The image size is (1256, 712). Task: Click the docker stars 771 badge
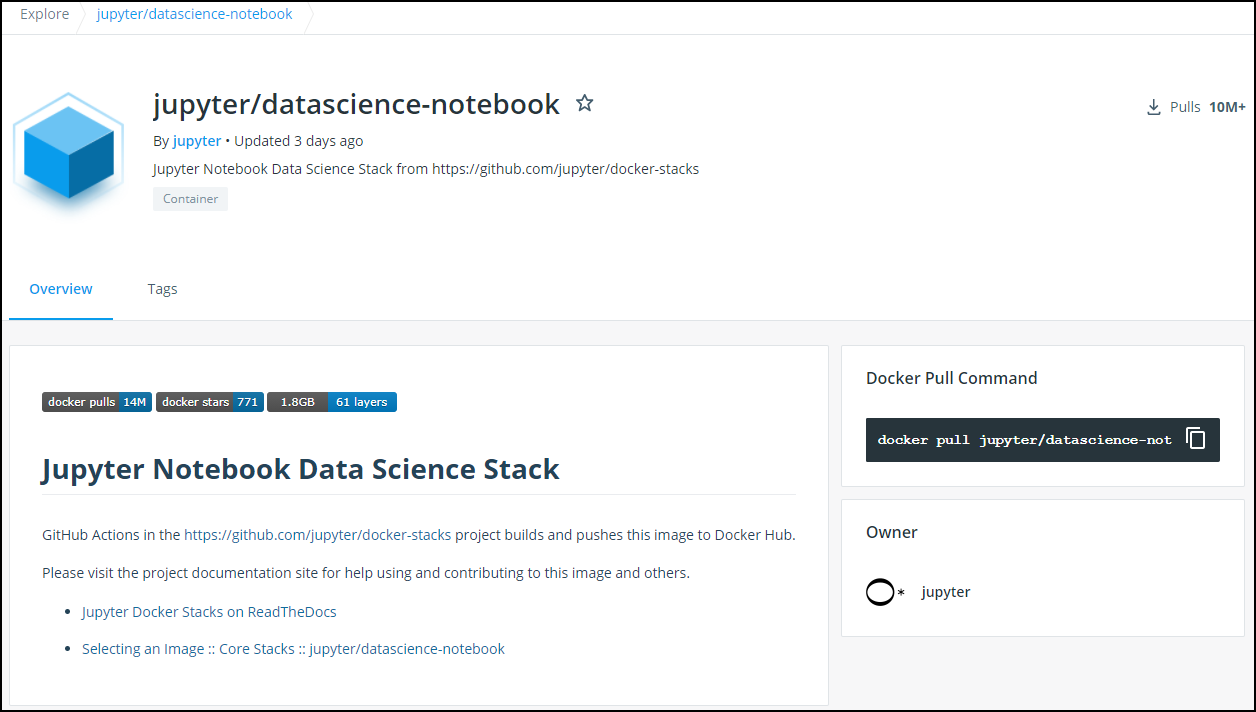tap(210, 402)
